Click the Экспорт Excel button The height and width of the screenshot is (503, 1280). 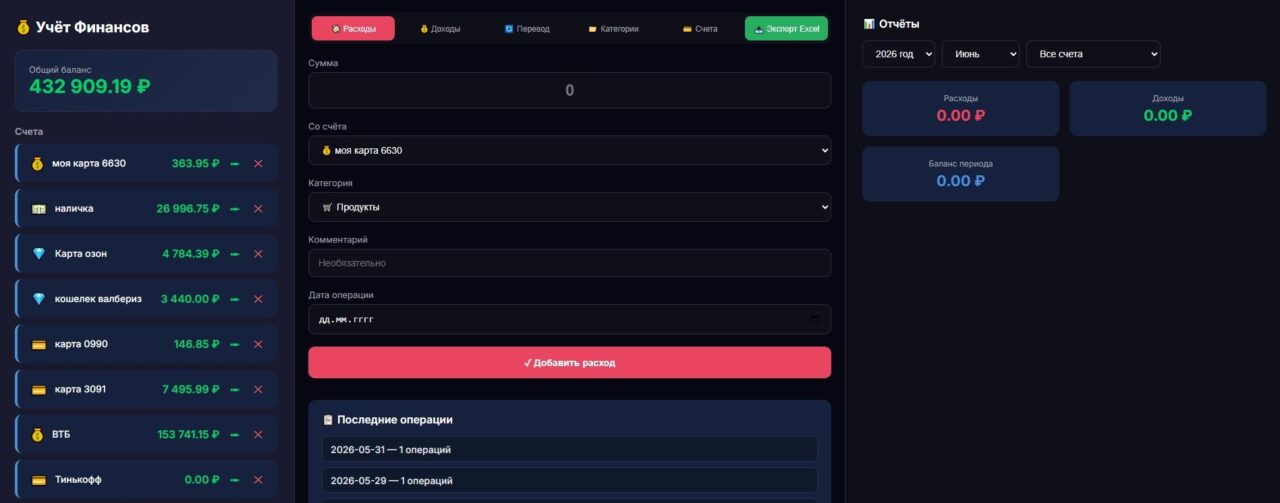pos(786,29)
